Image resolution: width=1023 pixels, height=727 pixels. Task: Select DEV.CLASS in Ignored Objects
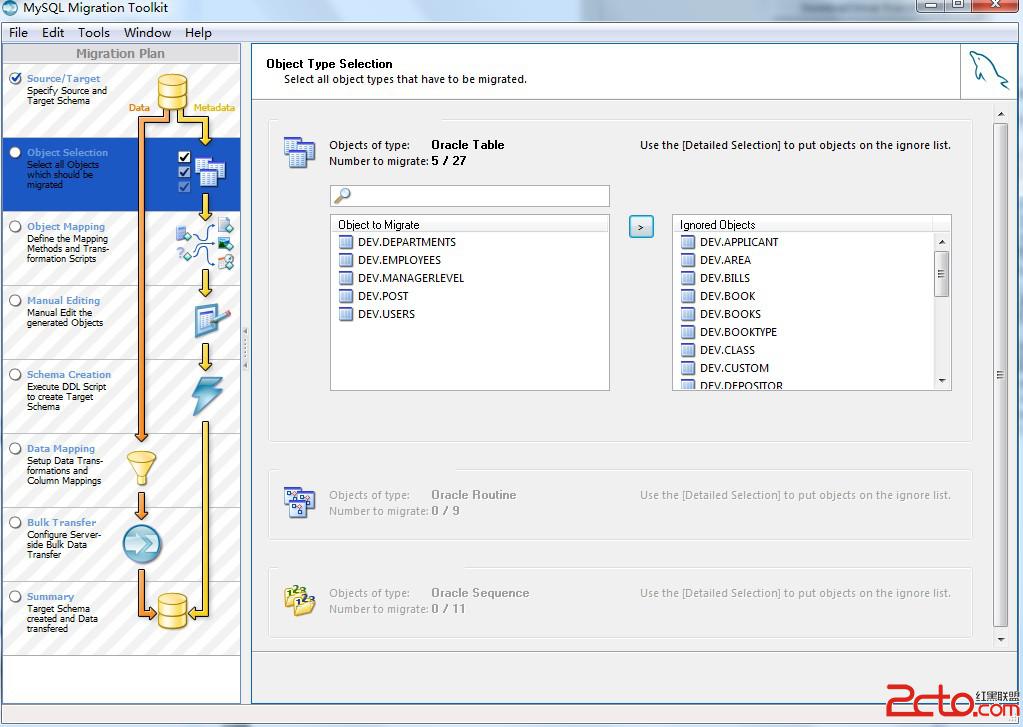727,350
